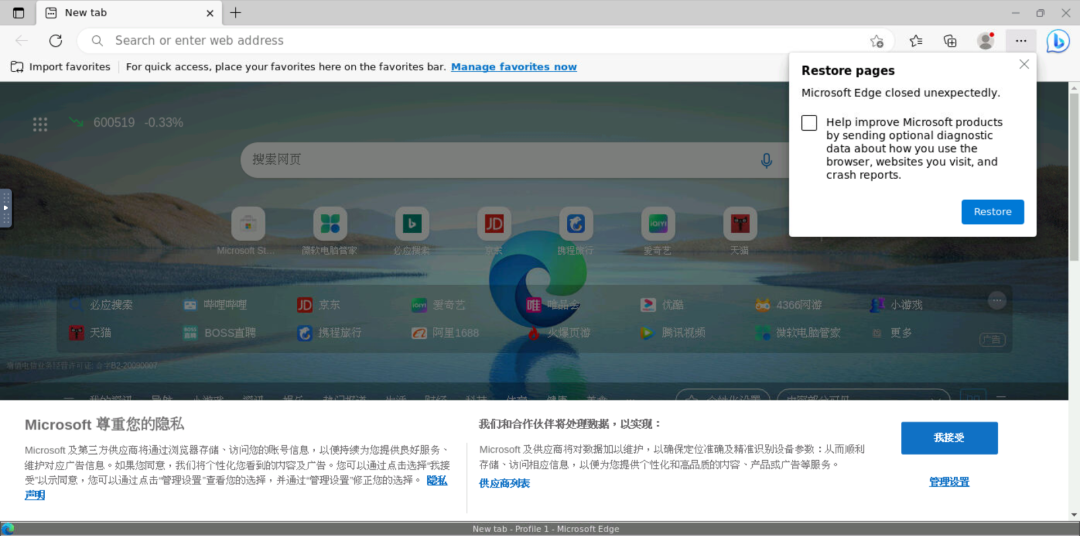Open the apps grid launcher icon
Image resolution: width=1080 pixels, height=536 pixels.
pos(40,124)
